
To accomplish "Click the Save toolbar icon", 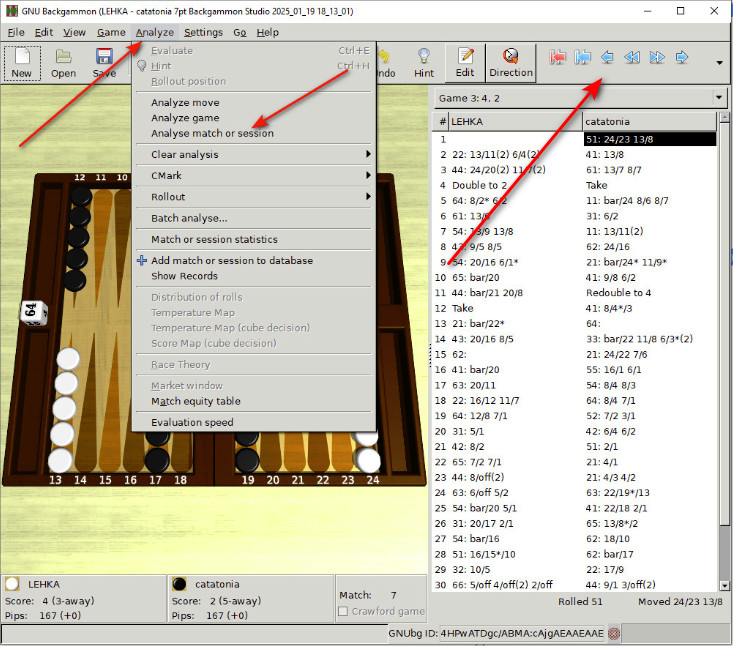I will 104,63.
